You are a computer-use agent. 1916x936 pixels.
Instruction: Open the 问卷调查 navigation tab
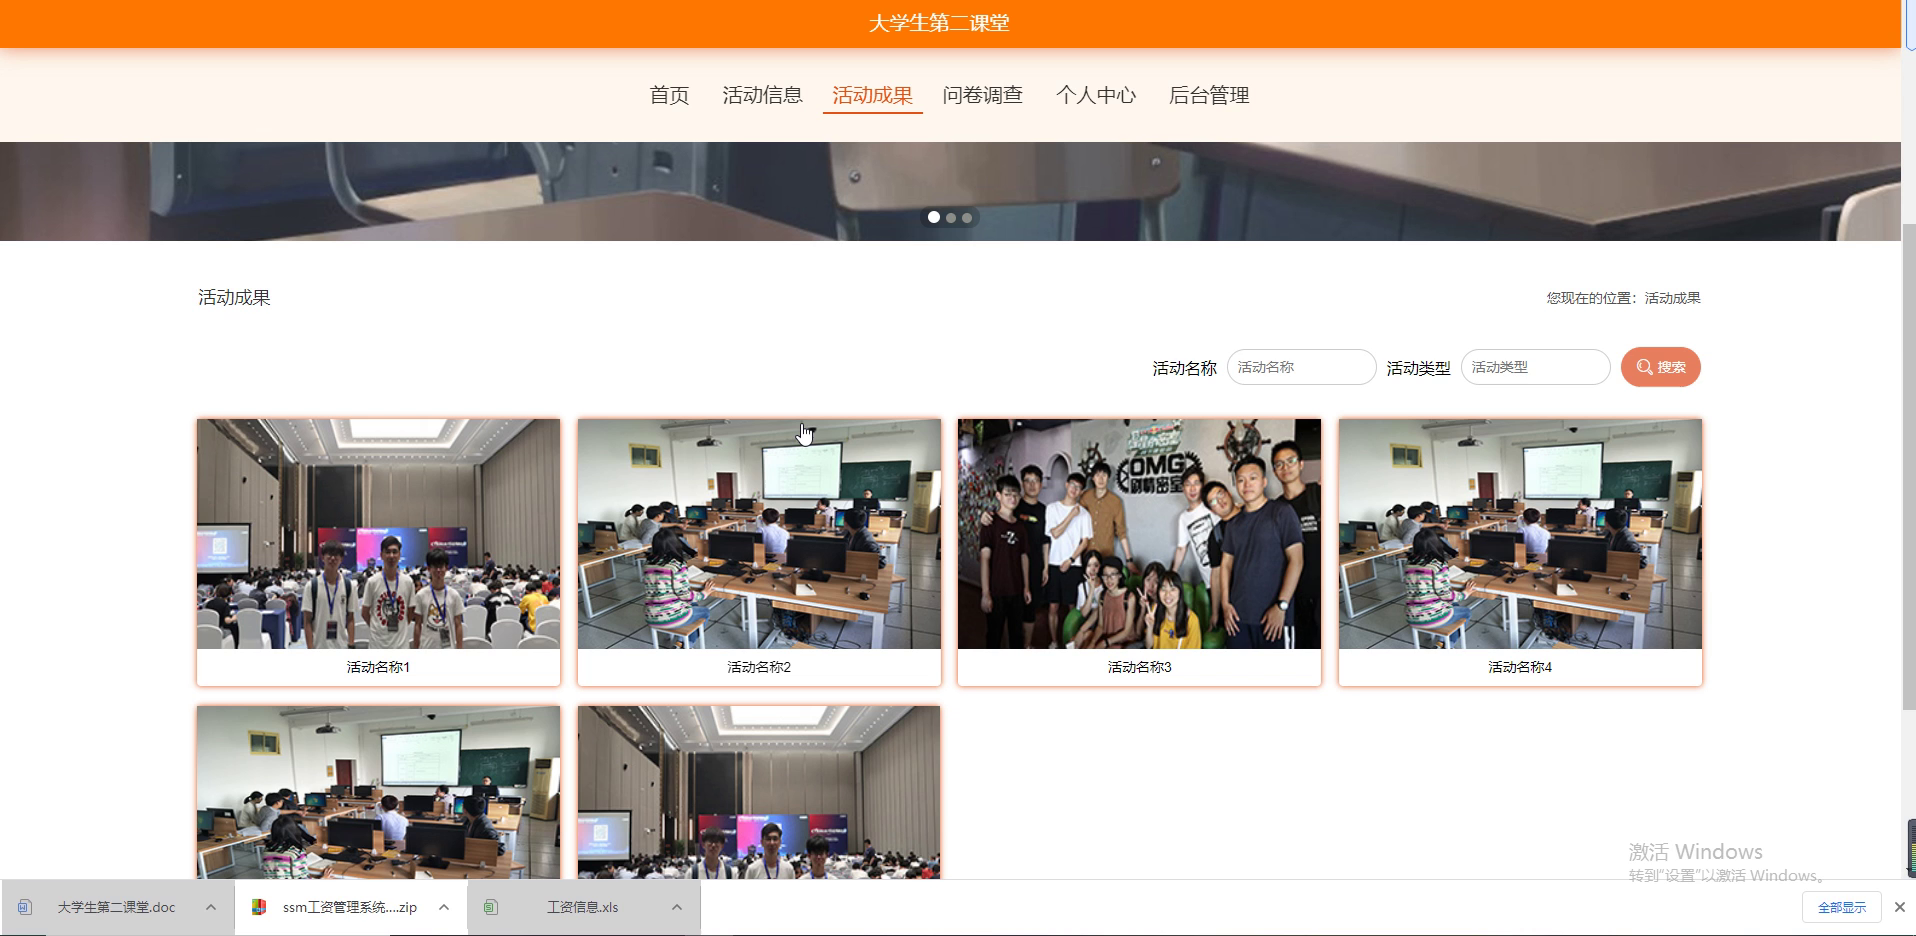[982, 95]
